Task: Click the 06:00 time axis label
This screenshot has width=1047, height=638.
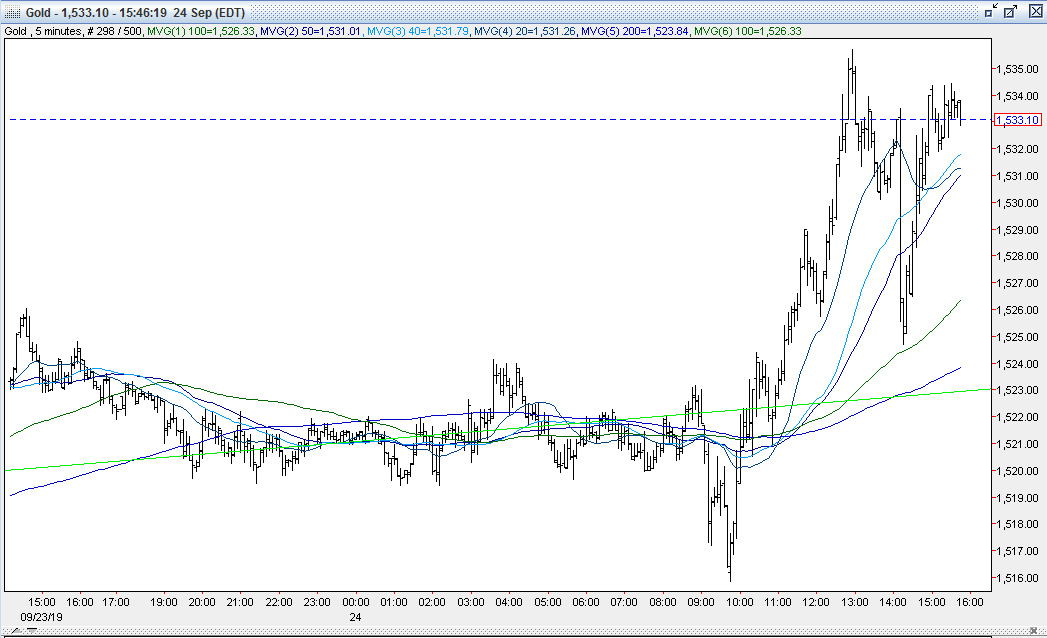Action: [586, 602]
